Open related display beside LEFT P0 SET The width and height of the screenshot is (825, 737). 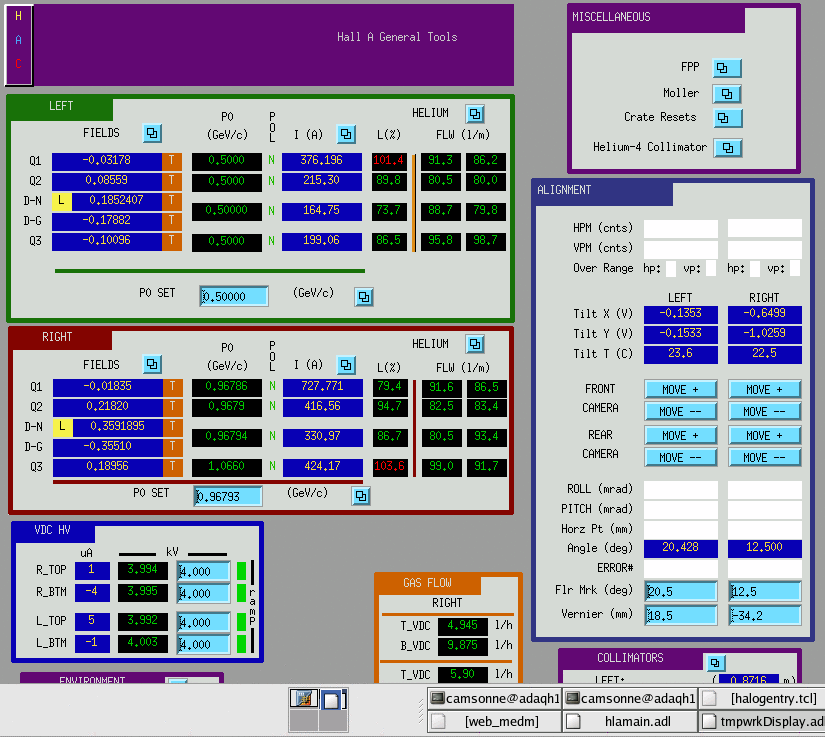[364, 297]
